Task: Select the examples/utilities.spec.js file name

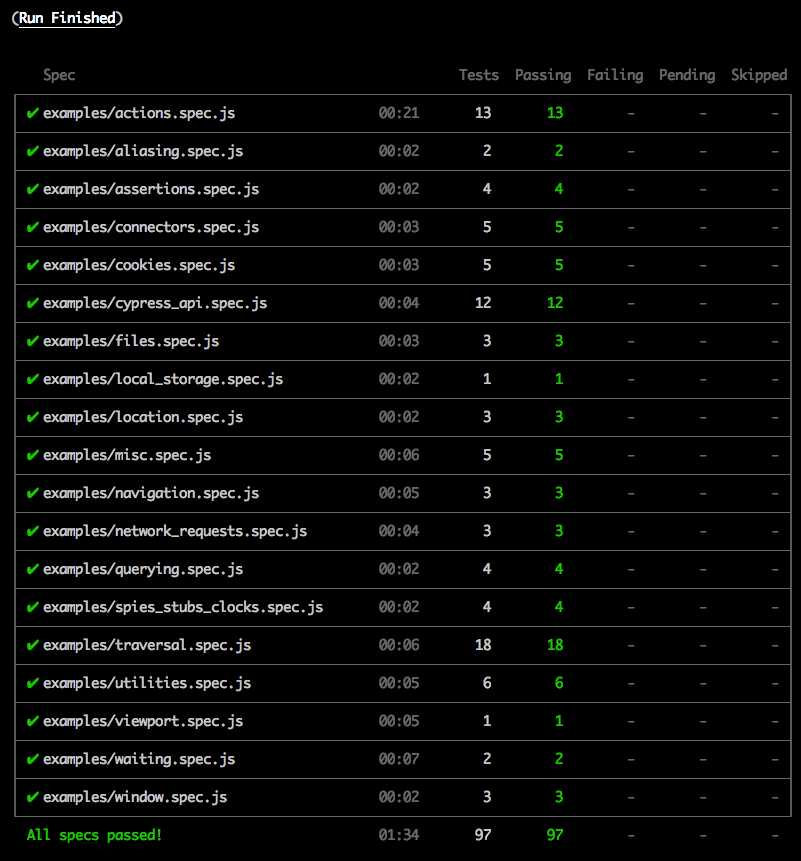Action: click(x=147, y=683)
